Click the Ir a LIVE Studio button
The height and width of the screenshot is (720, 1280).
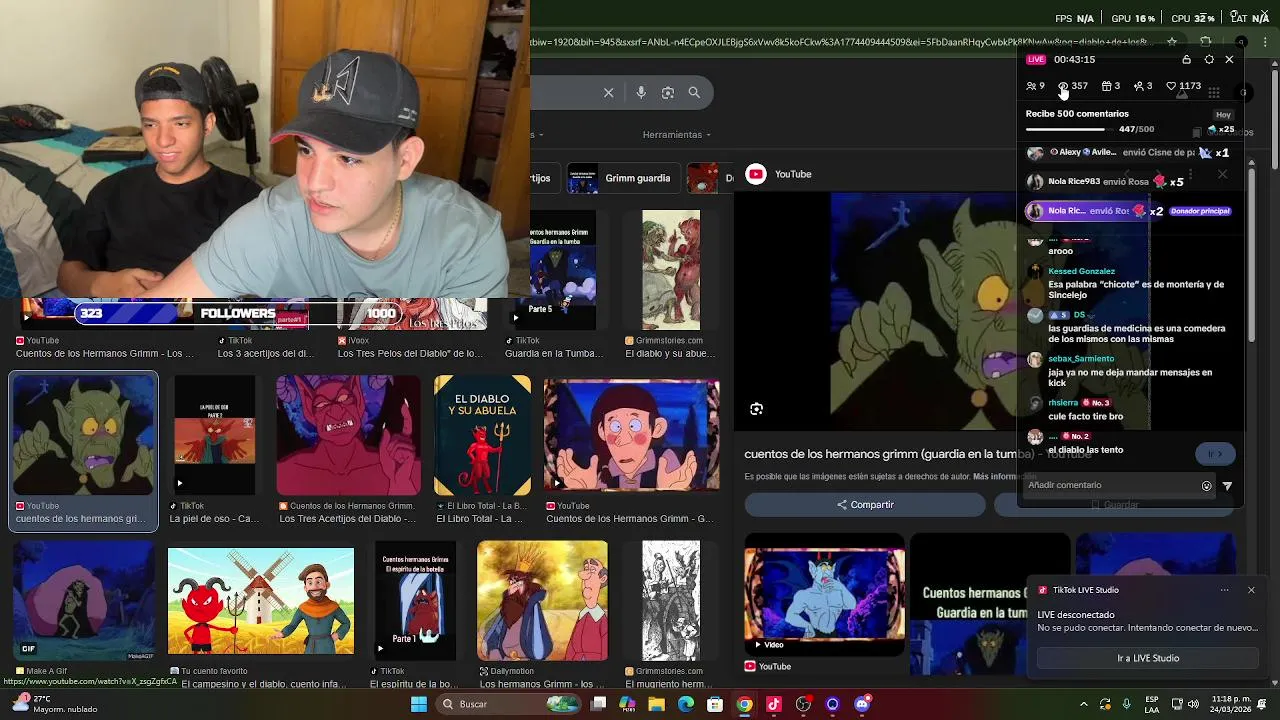pyautogui.click(x=1148, y=658)
